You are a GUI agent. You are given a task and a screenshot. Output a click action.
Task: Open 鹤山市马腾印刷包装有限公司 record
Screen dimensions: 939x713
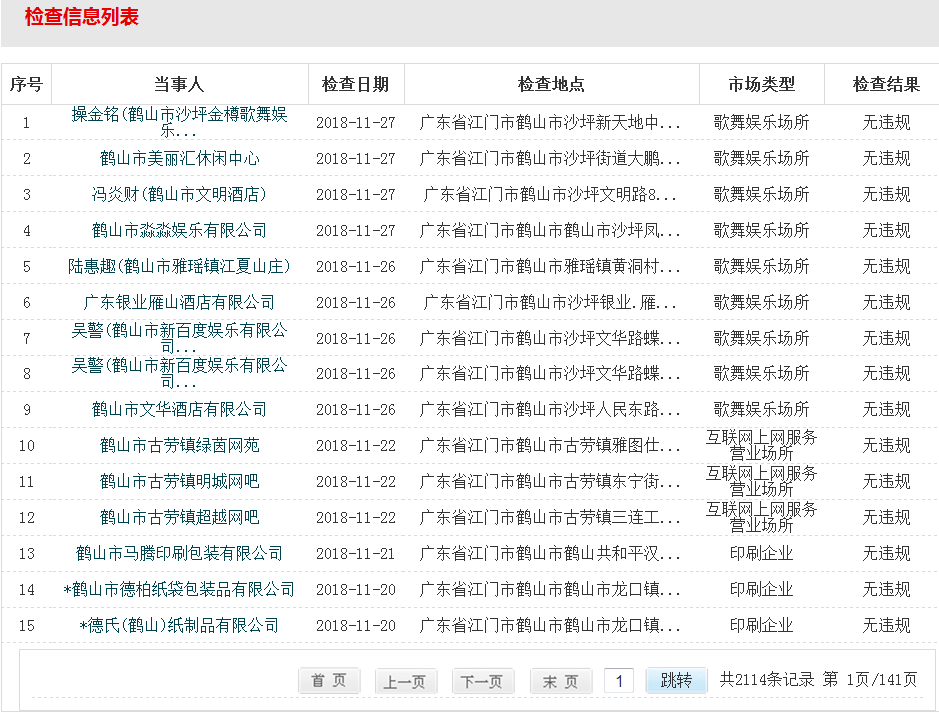(x=179, y=553)
